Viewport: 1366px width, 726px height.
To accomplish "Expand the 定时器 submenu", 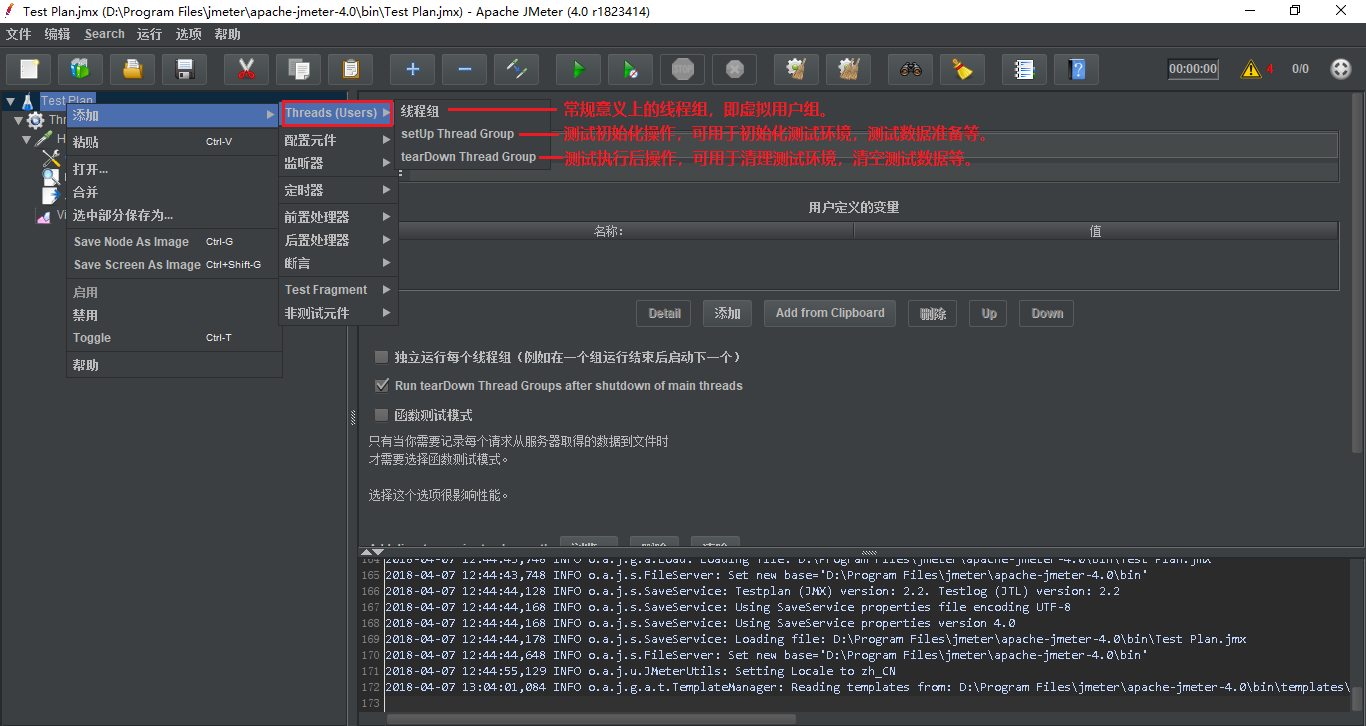I will tap(338, 190).
